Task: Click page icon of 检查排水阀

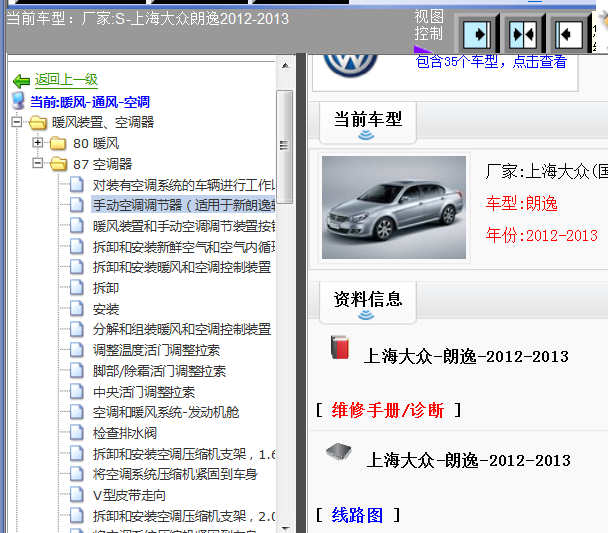Action: tap(77, 433)
